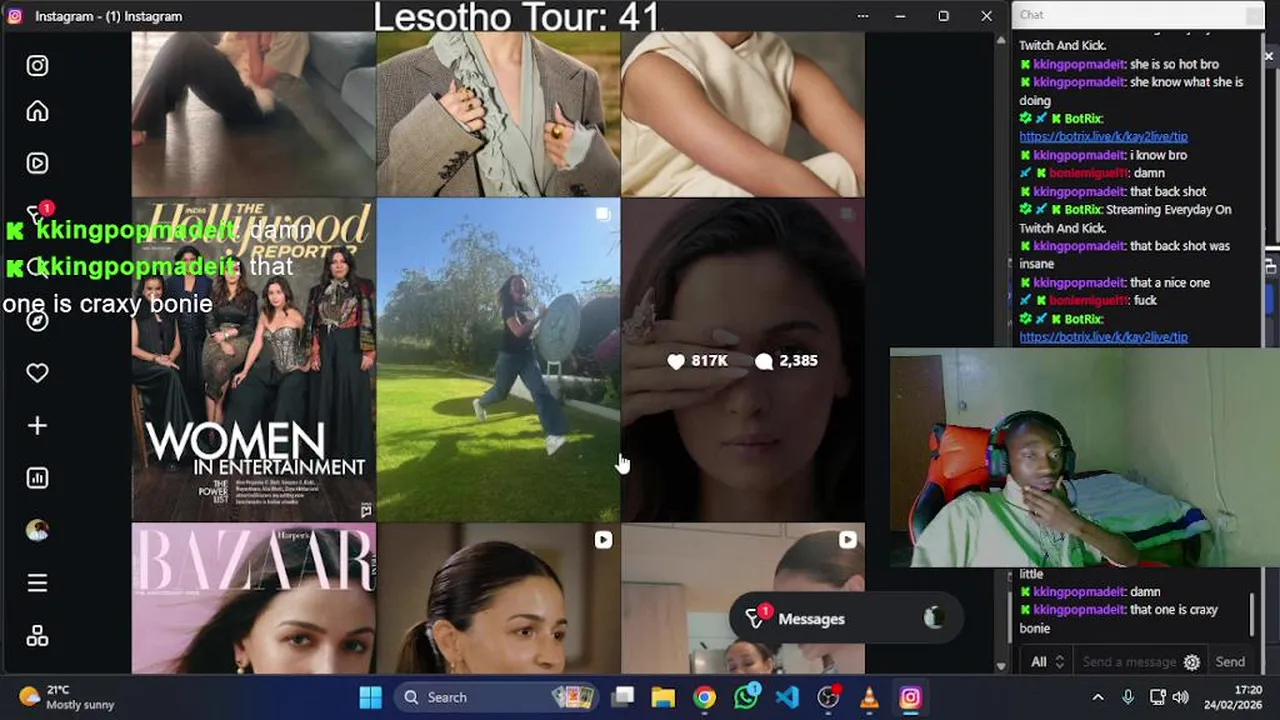
Task: Click the Send chat button
Action: pyautogui.click(x=1230, y=662)
